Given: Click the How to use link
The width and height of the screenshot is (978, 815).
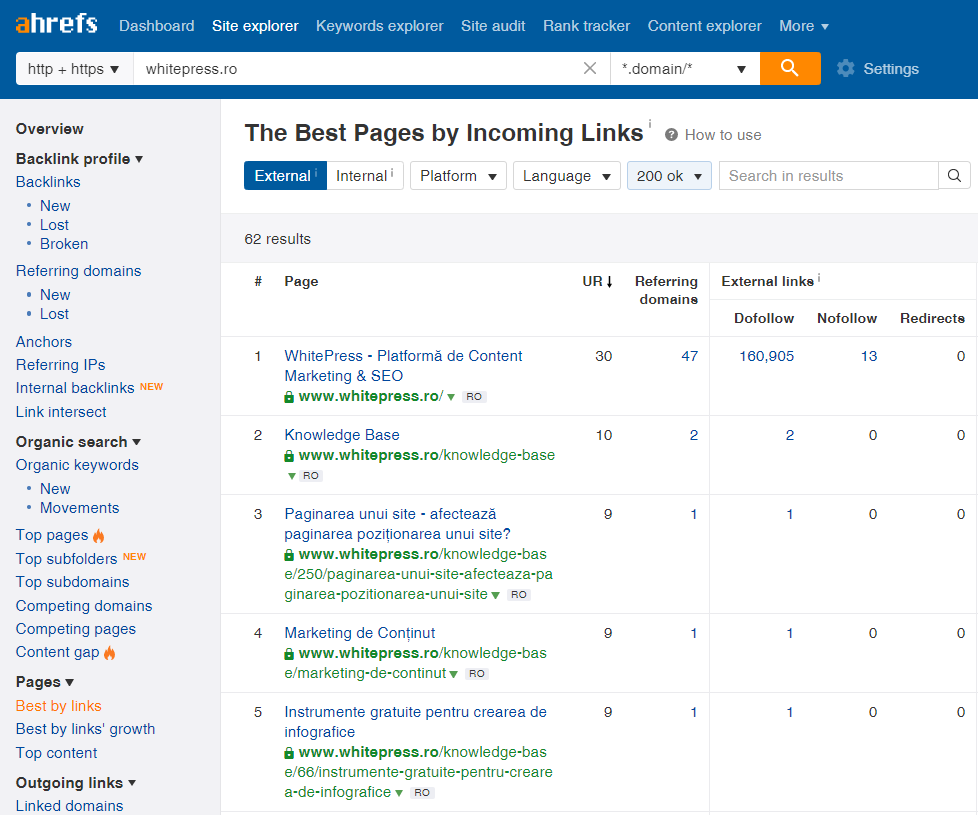Looking at the screenshot, I should coord(723,135).
